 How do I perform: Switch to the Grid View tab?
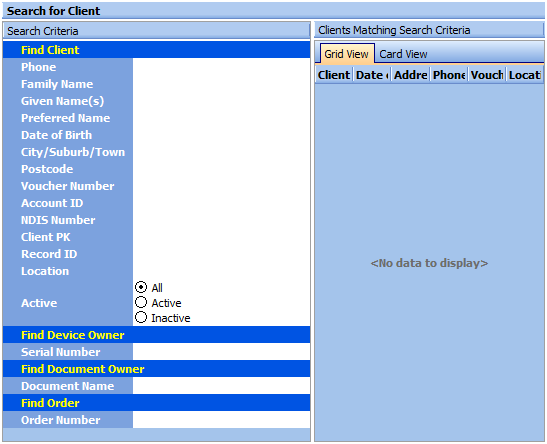pyautogui.click(x=346, y=54)
